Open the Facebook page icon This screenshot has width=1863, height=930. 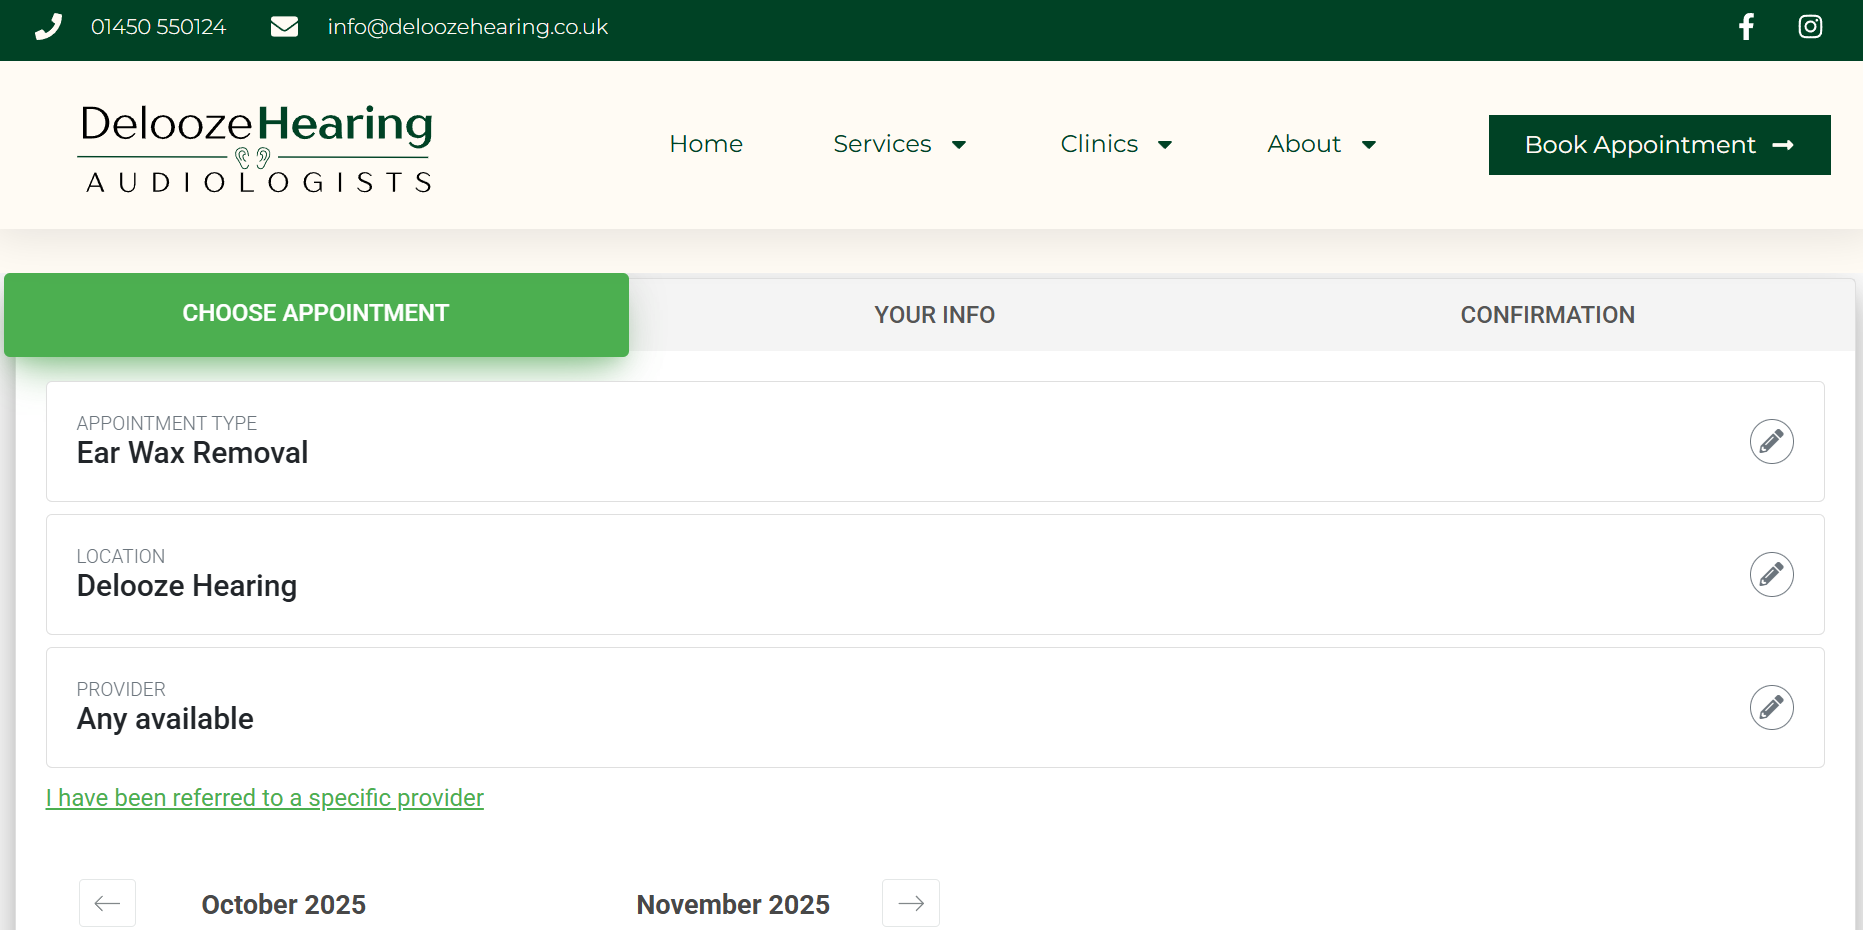[1746, 27]
